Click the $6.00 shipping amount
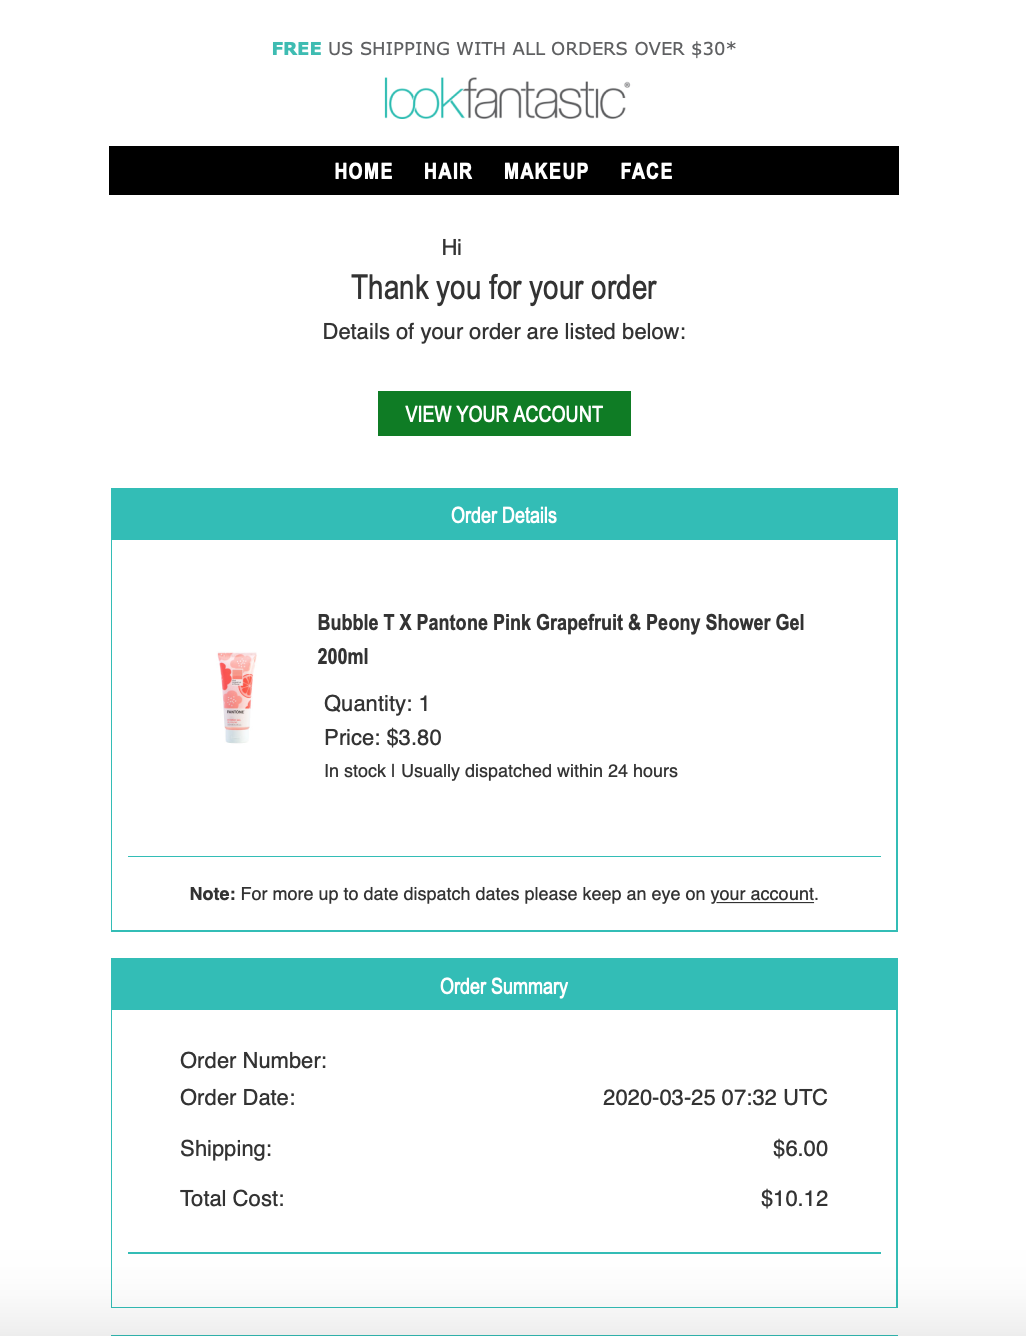Viewport: 1026px width, 1336px height. point(800,1148)
